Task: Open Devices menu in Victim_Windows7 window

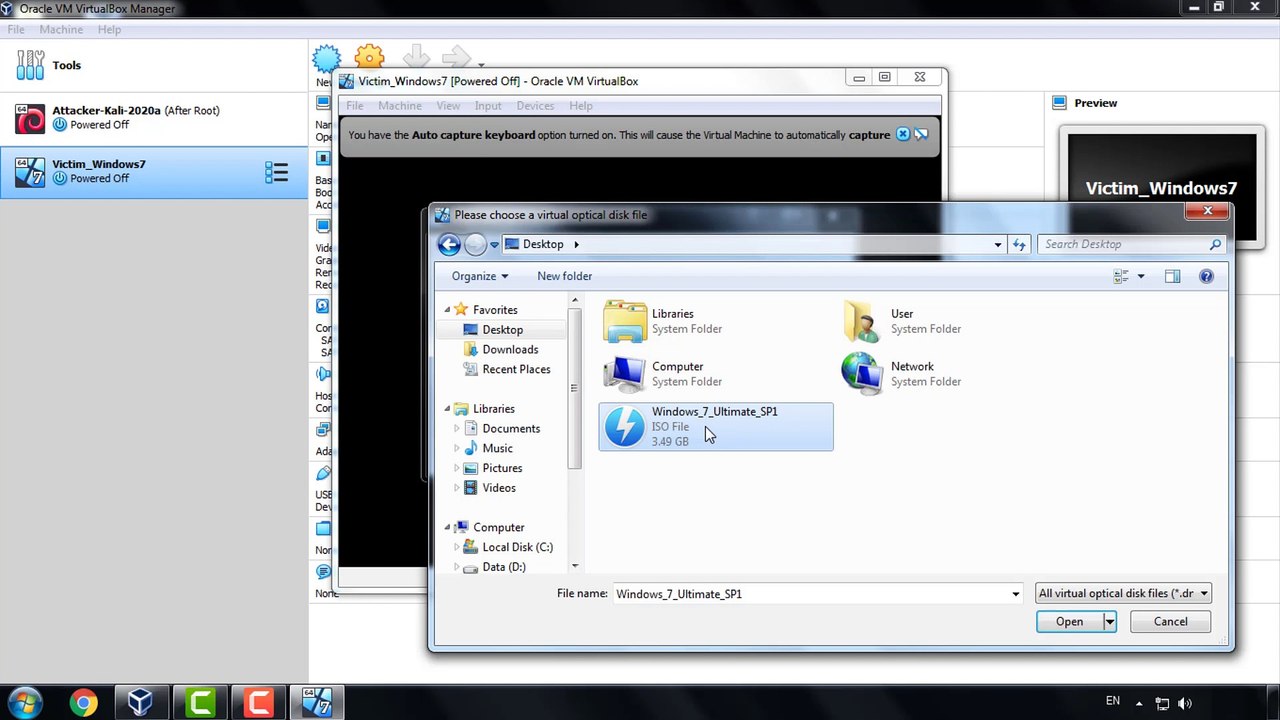Action: 535,106
